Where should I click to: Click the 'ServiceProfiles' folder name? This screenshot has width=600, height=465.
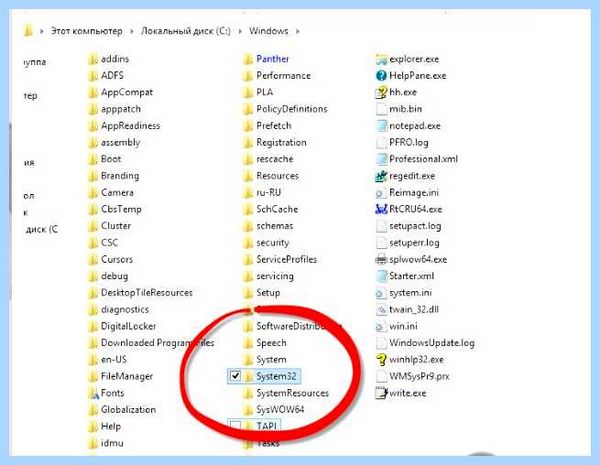(x=287, y=259)
